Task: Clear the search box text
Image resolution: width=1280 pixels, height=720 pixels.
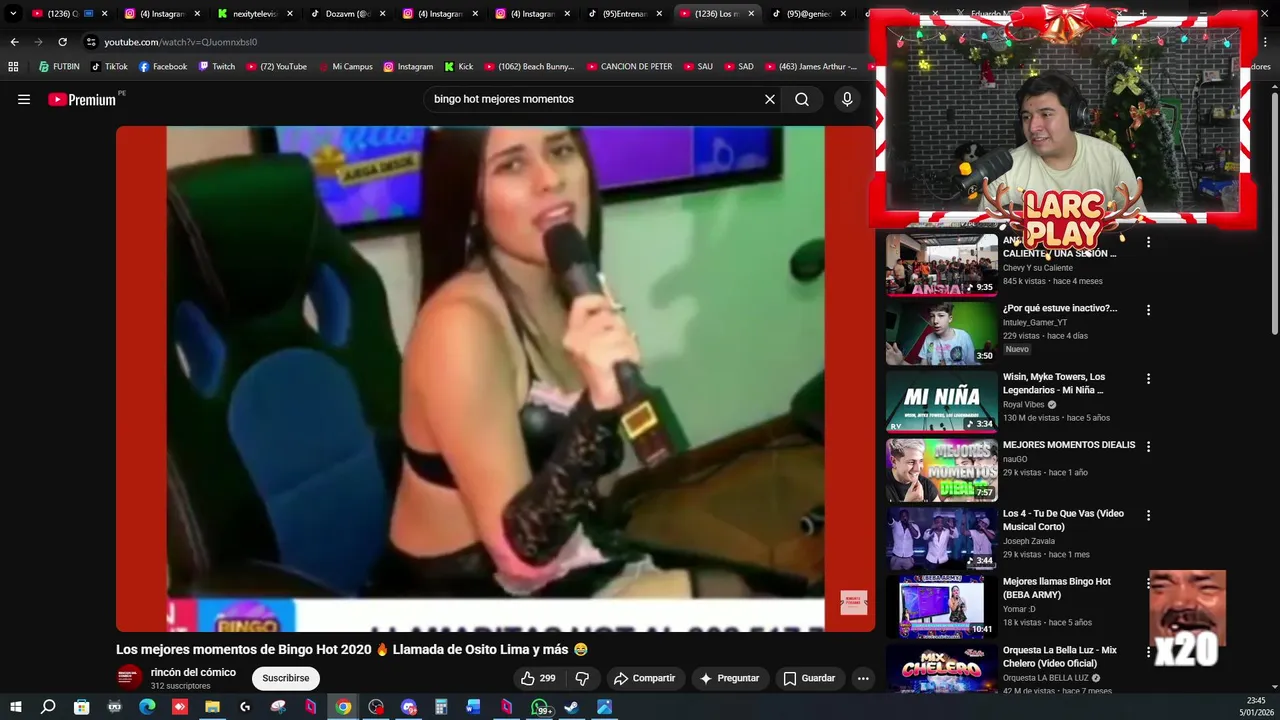Action: pos(770,99)
